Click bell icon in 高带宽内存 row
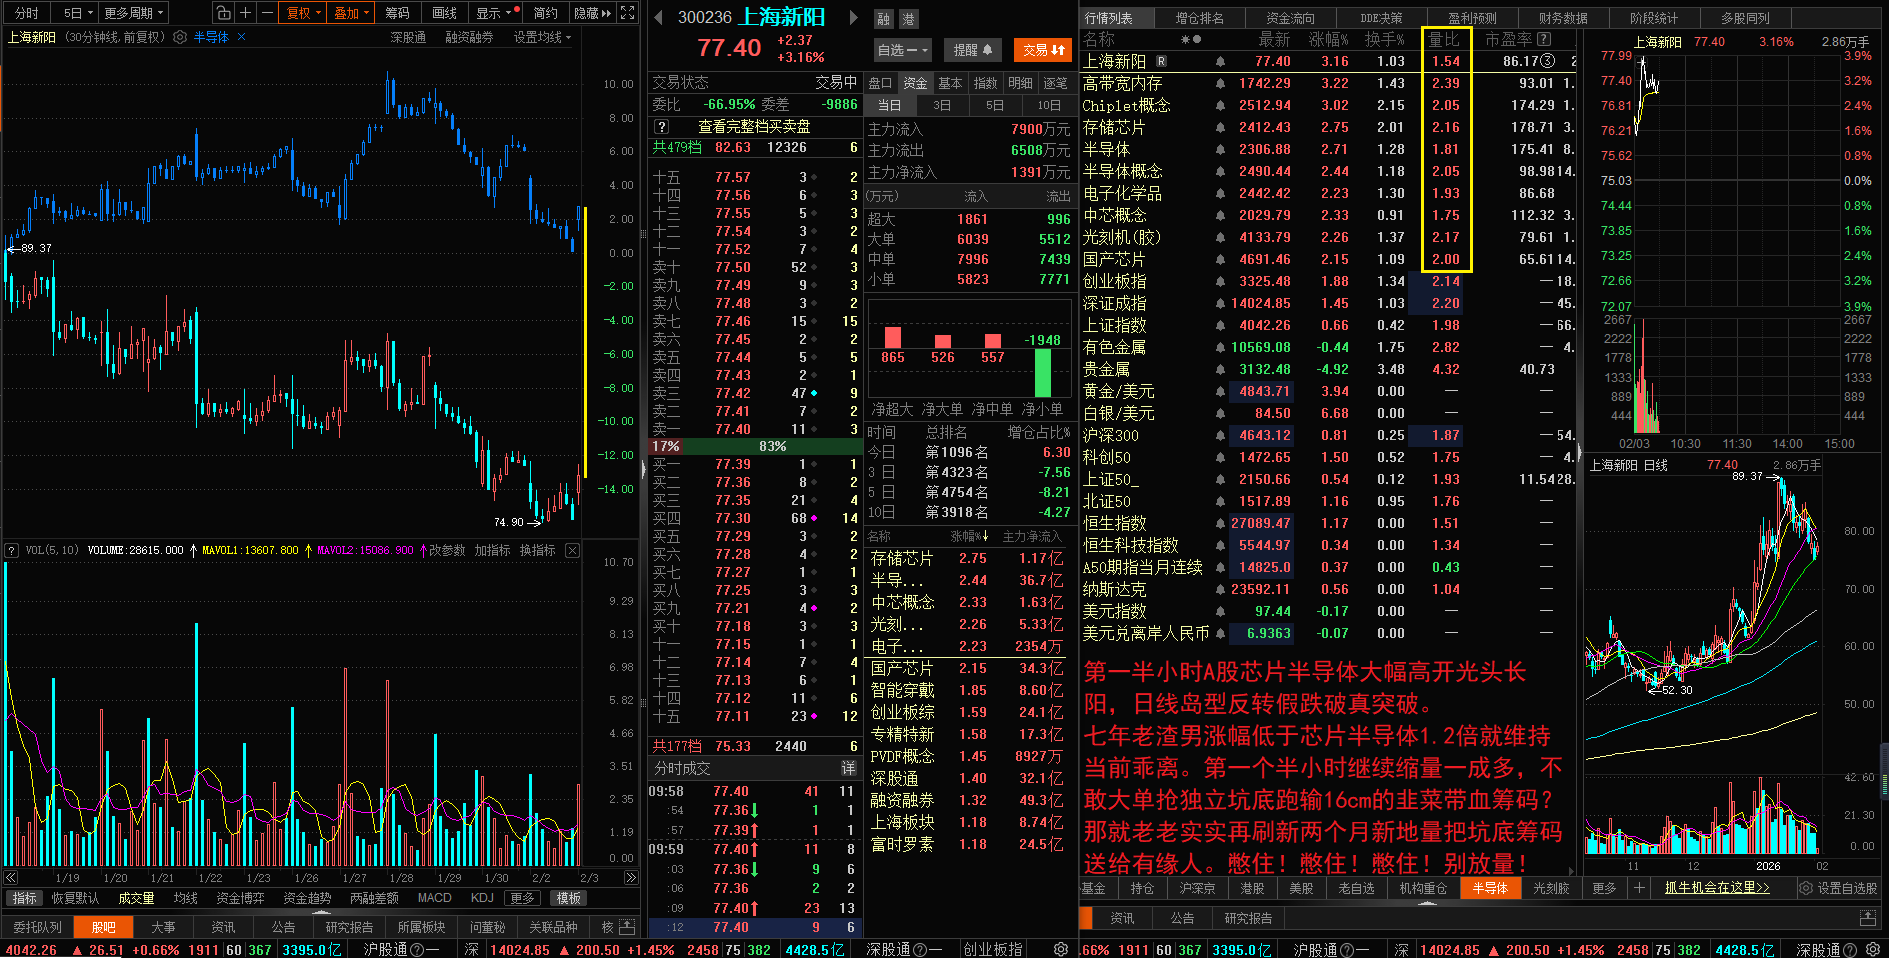1889x958 pixels. pyautogui.click(x=1220, y=83)
